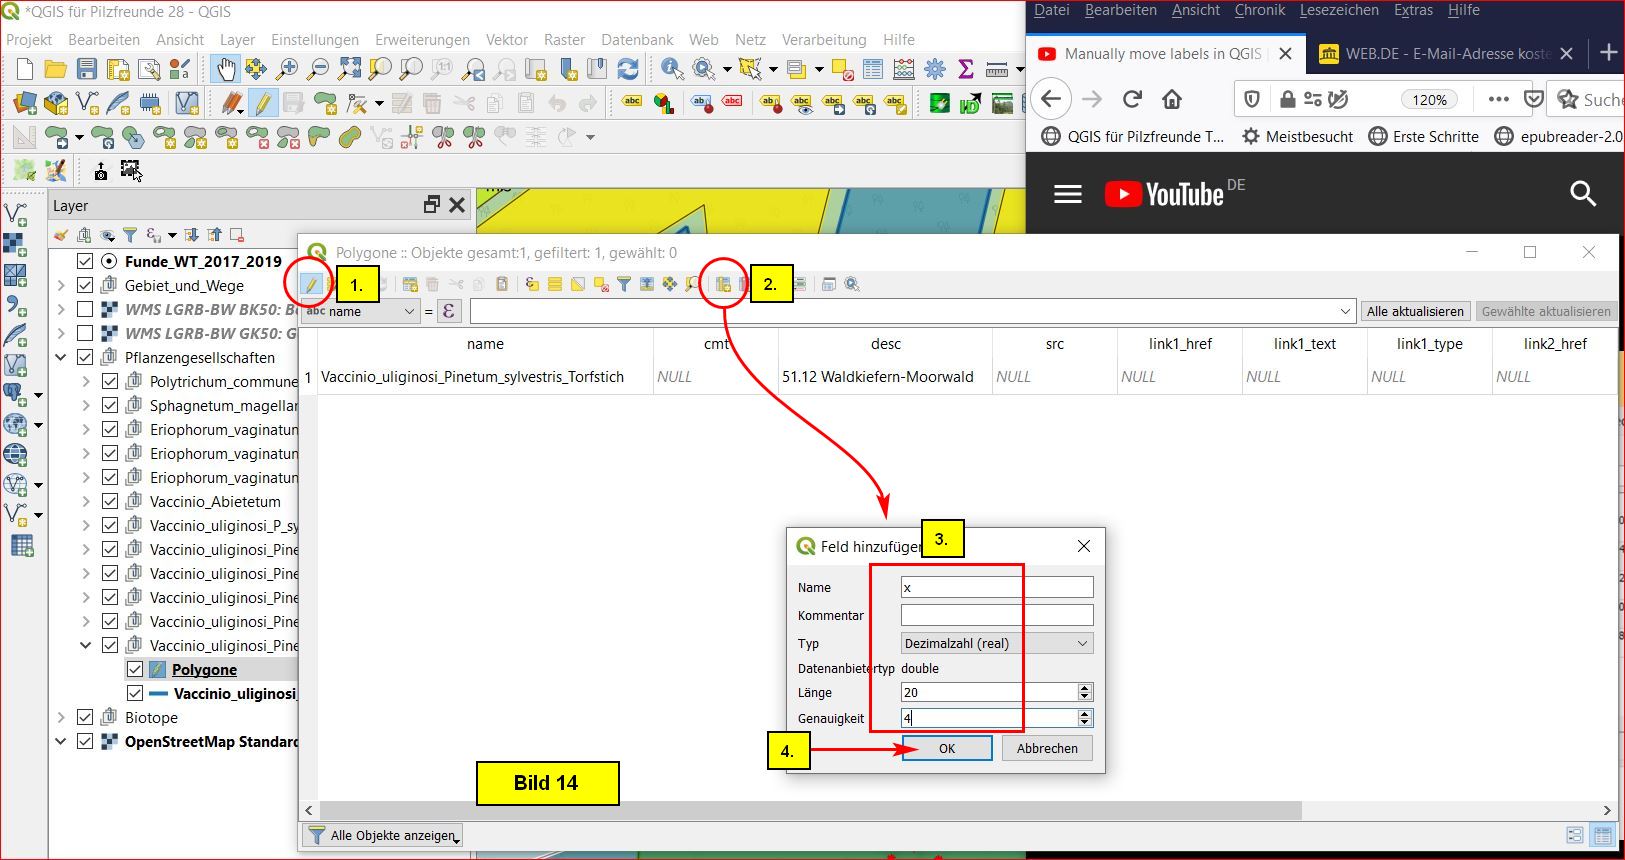Open the Vektor menu
The image size is (1625, 860).
pos(506,40)
